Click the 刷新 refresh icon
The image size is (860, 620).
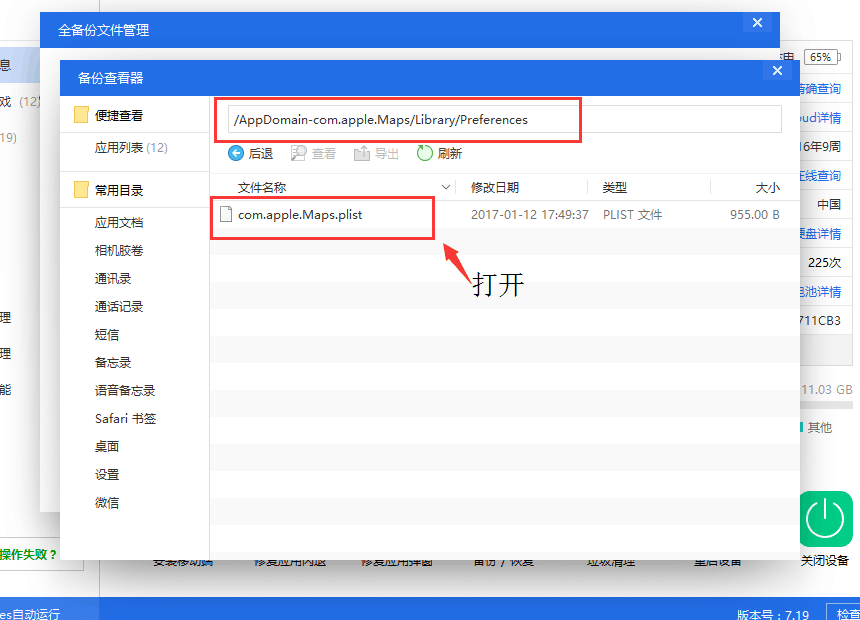pos(425,153)
